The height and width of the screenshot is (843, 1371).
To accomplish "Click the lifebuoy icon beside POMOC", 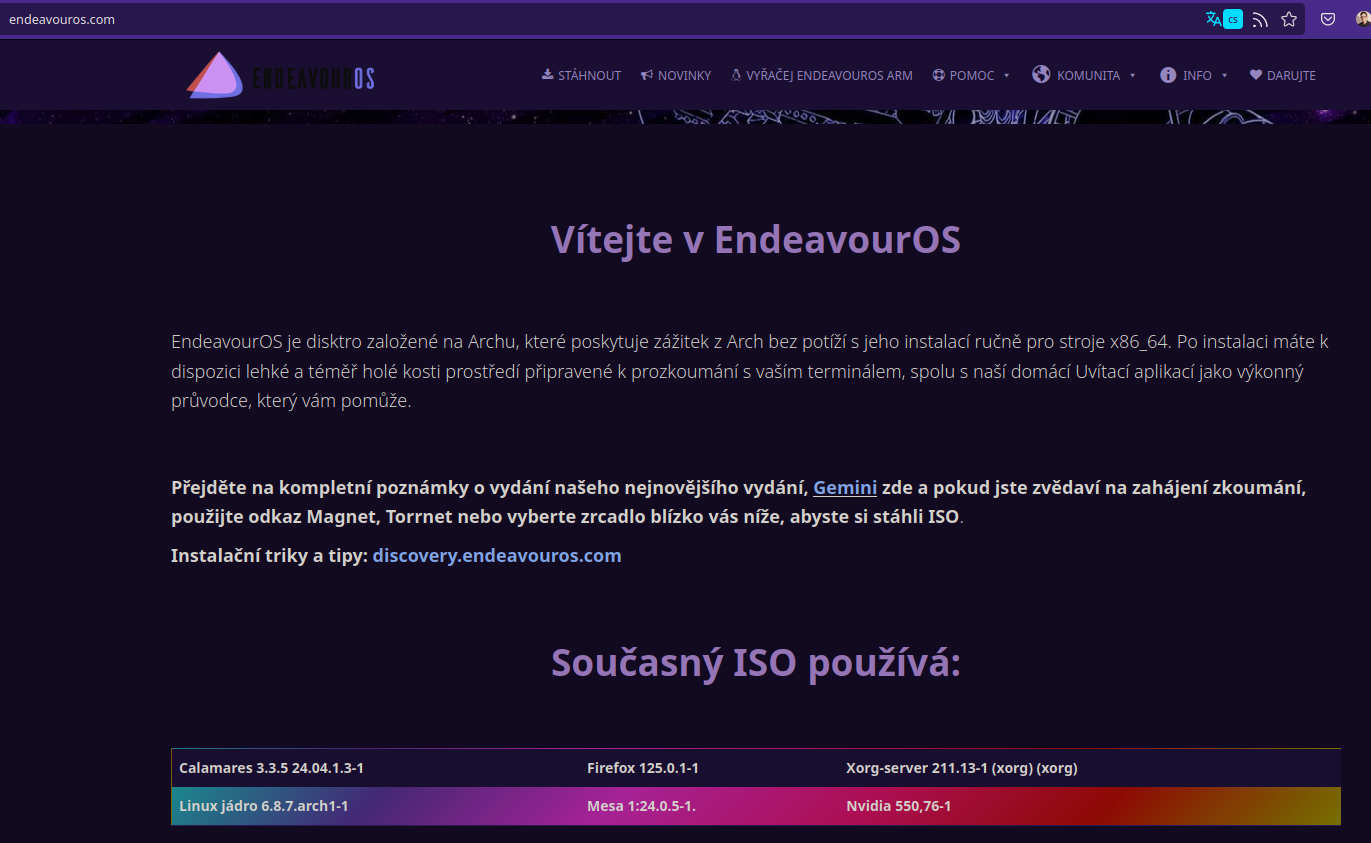I will click(938, 75).
